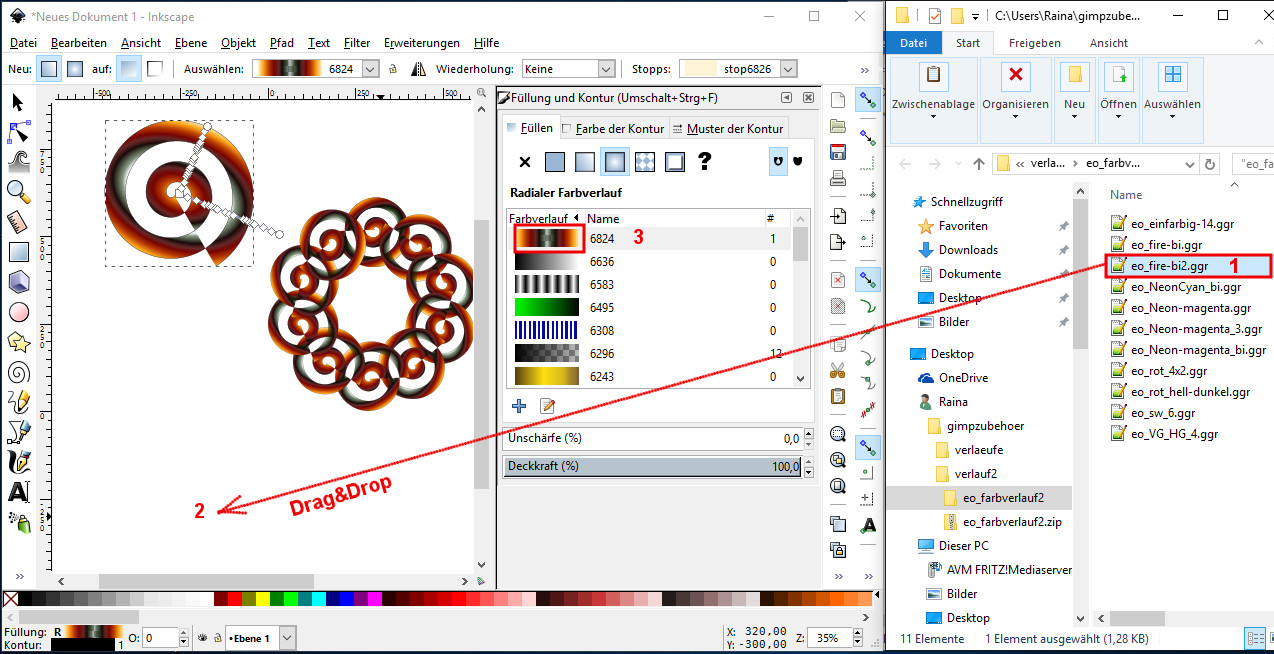Select the Zoom magnifier tool
Screen dimensions: 1274x654
coord(18,190)
